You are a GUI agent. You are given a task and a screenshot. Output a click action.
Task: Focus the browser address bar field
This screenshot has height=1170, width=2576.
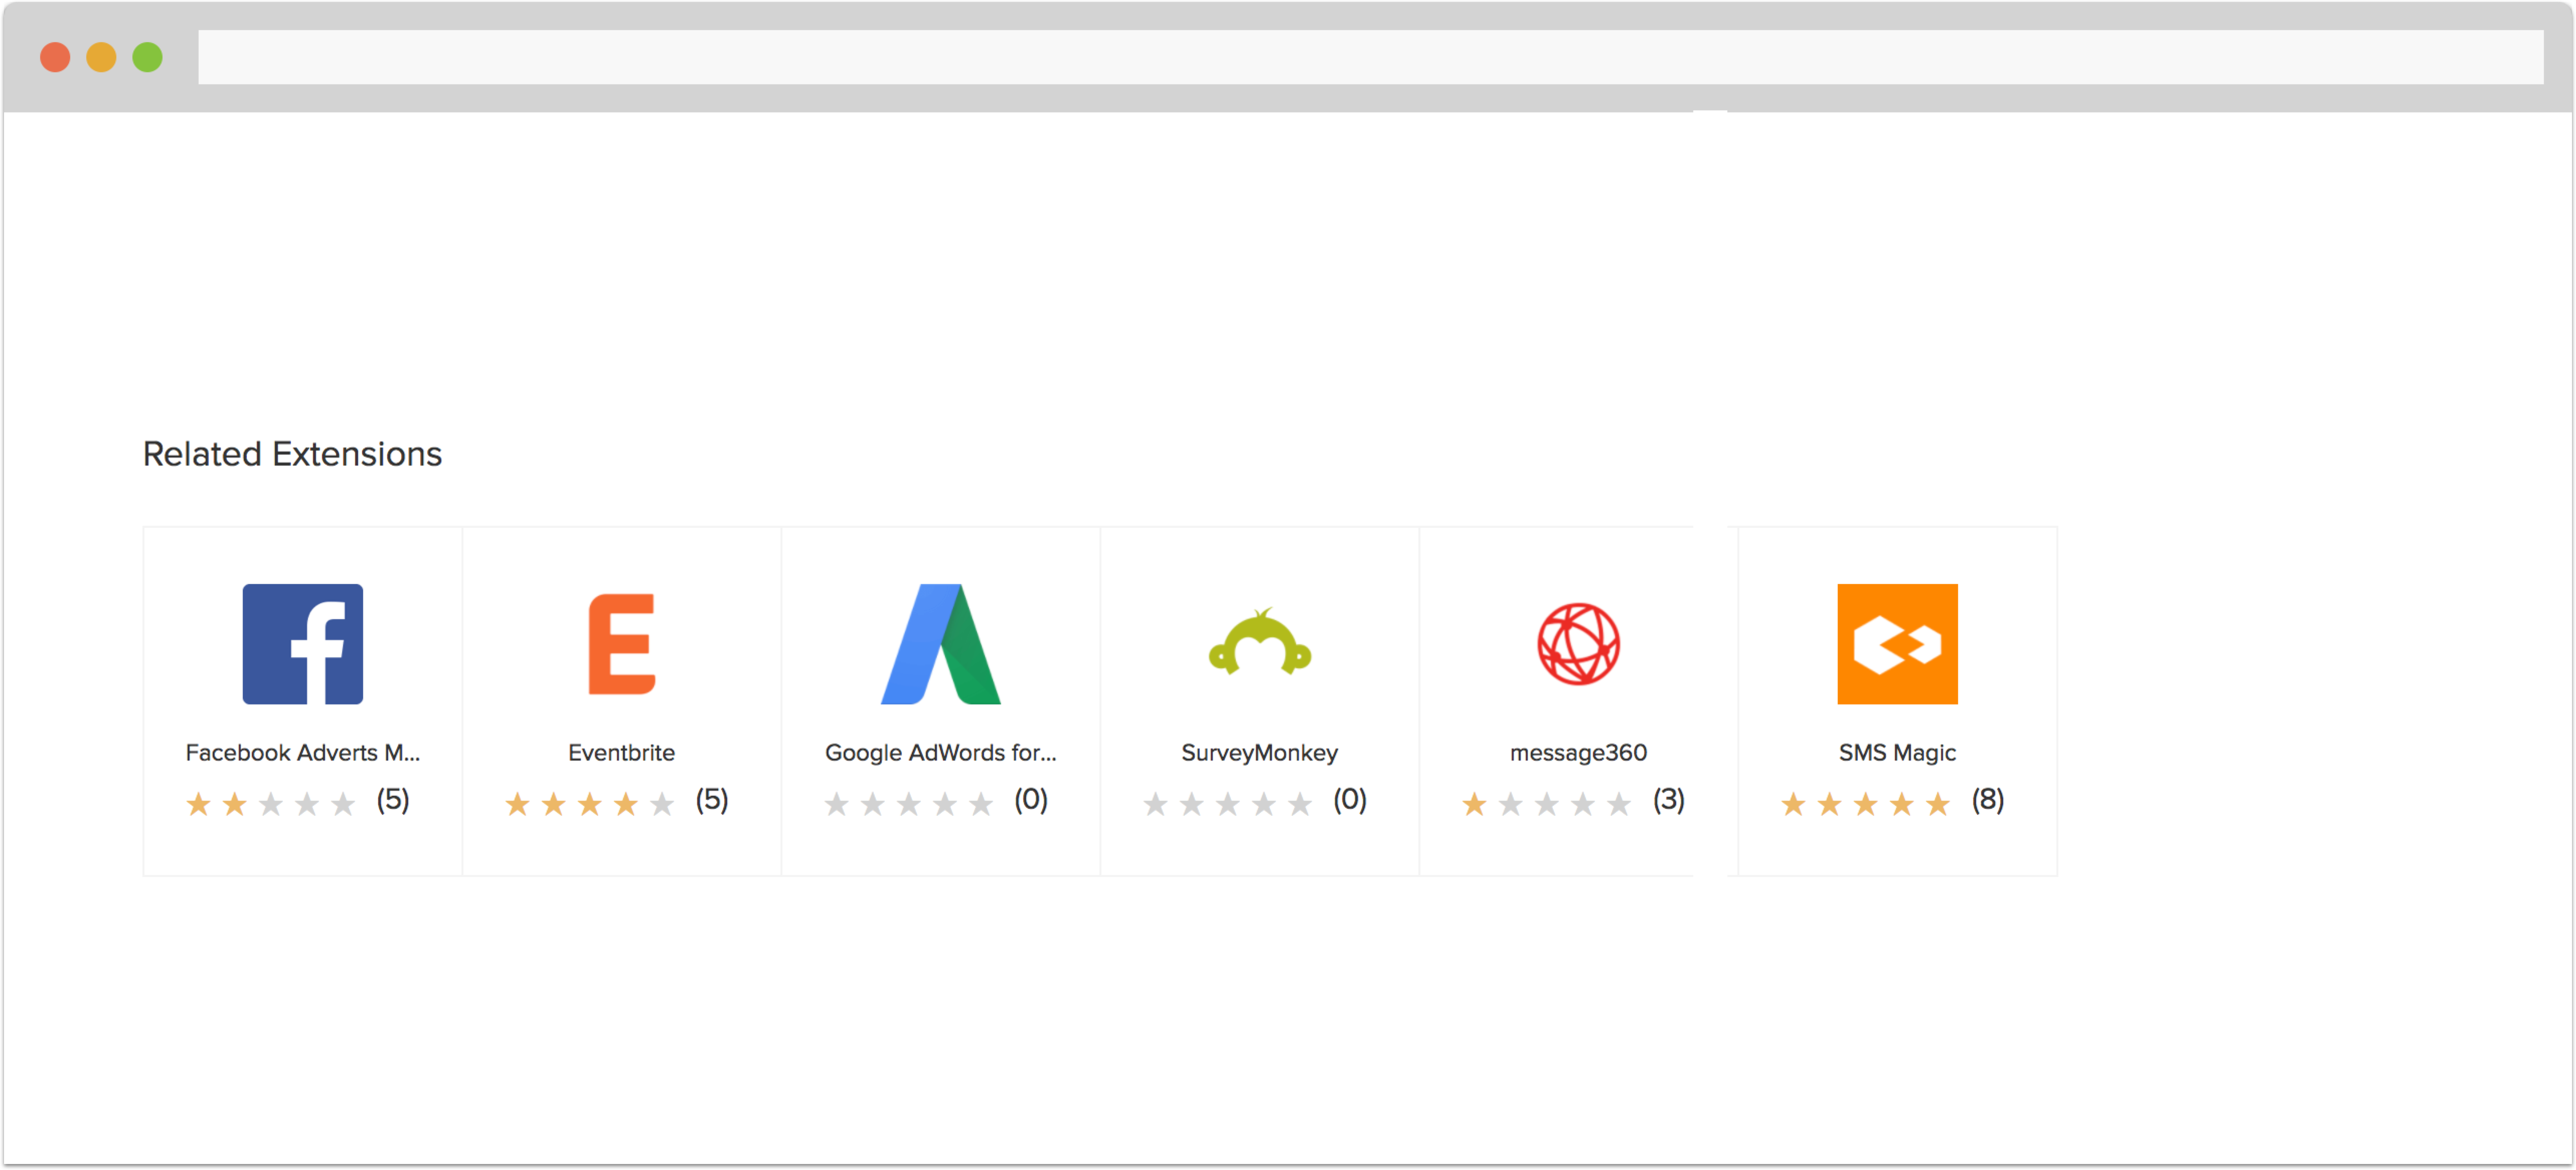[x=1370, y=57]
